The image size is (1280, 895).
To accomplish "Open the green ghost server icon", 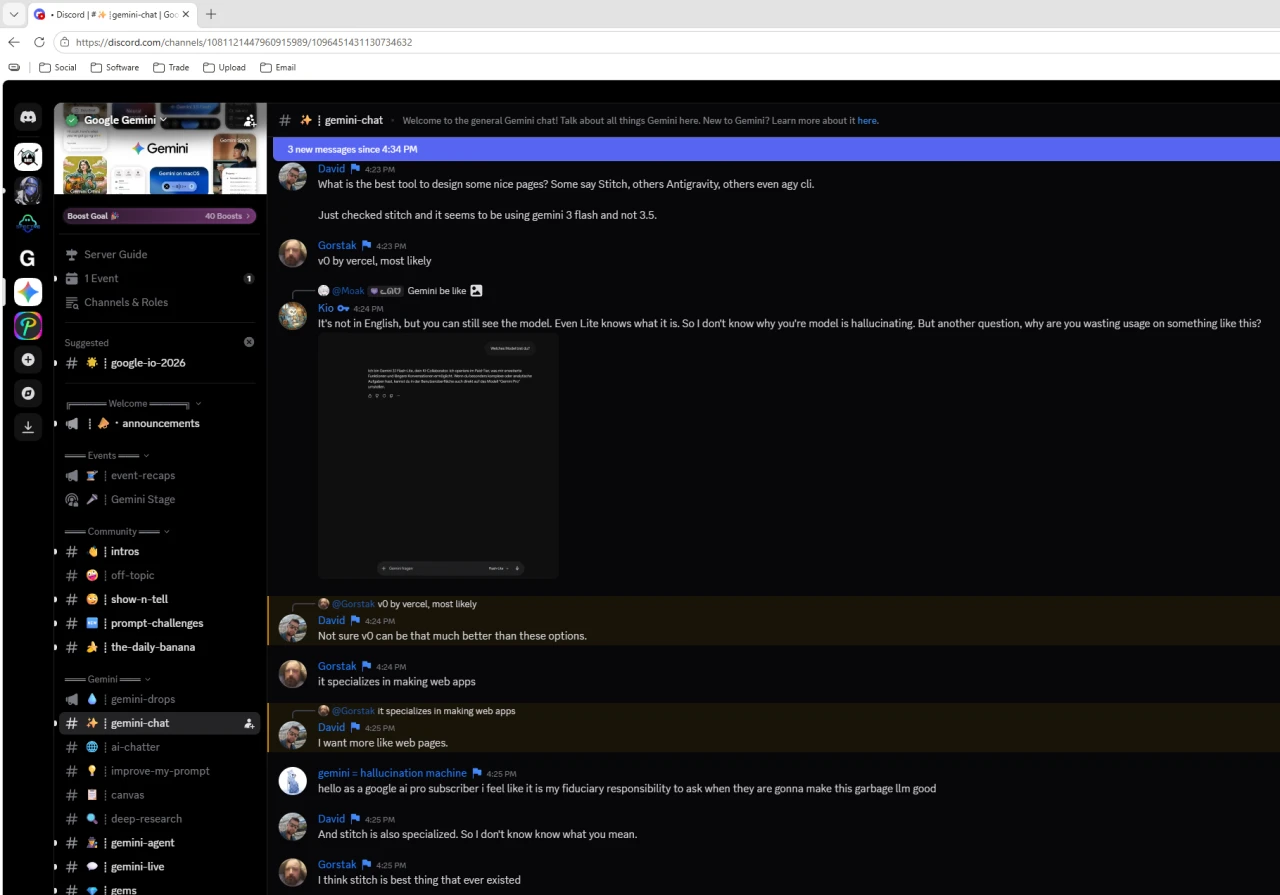I will point(28,224).
